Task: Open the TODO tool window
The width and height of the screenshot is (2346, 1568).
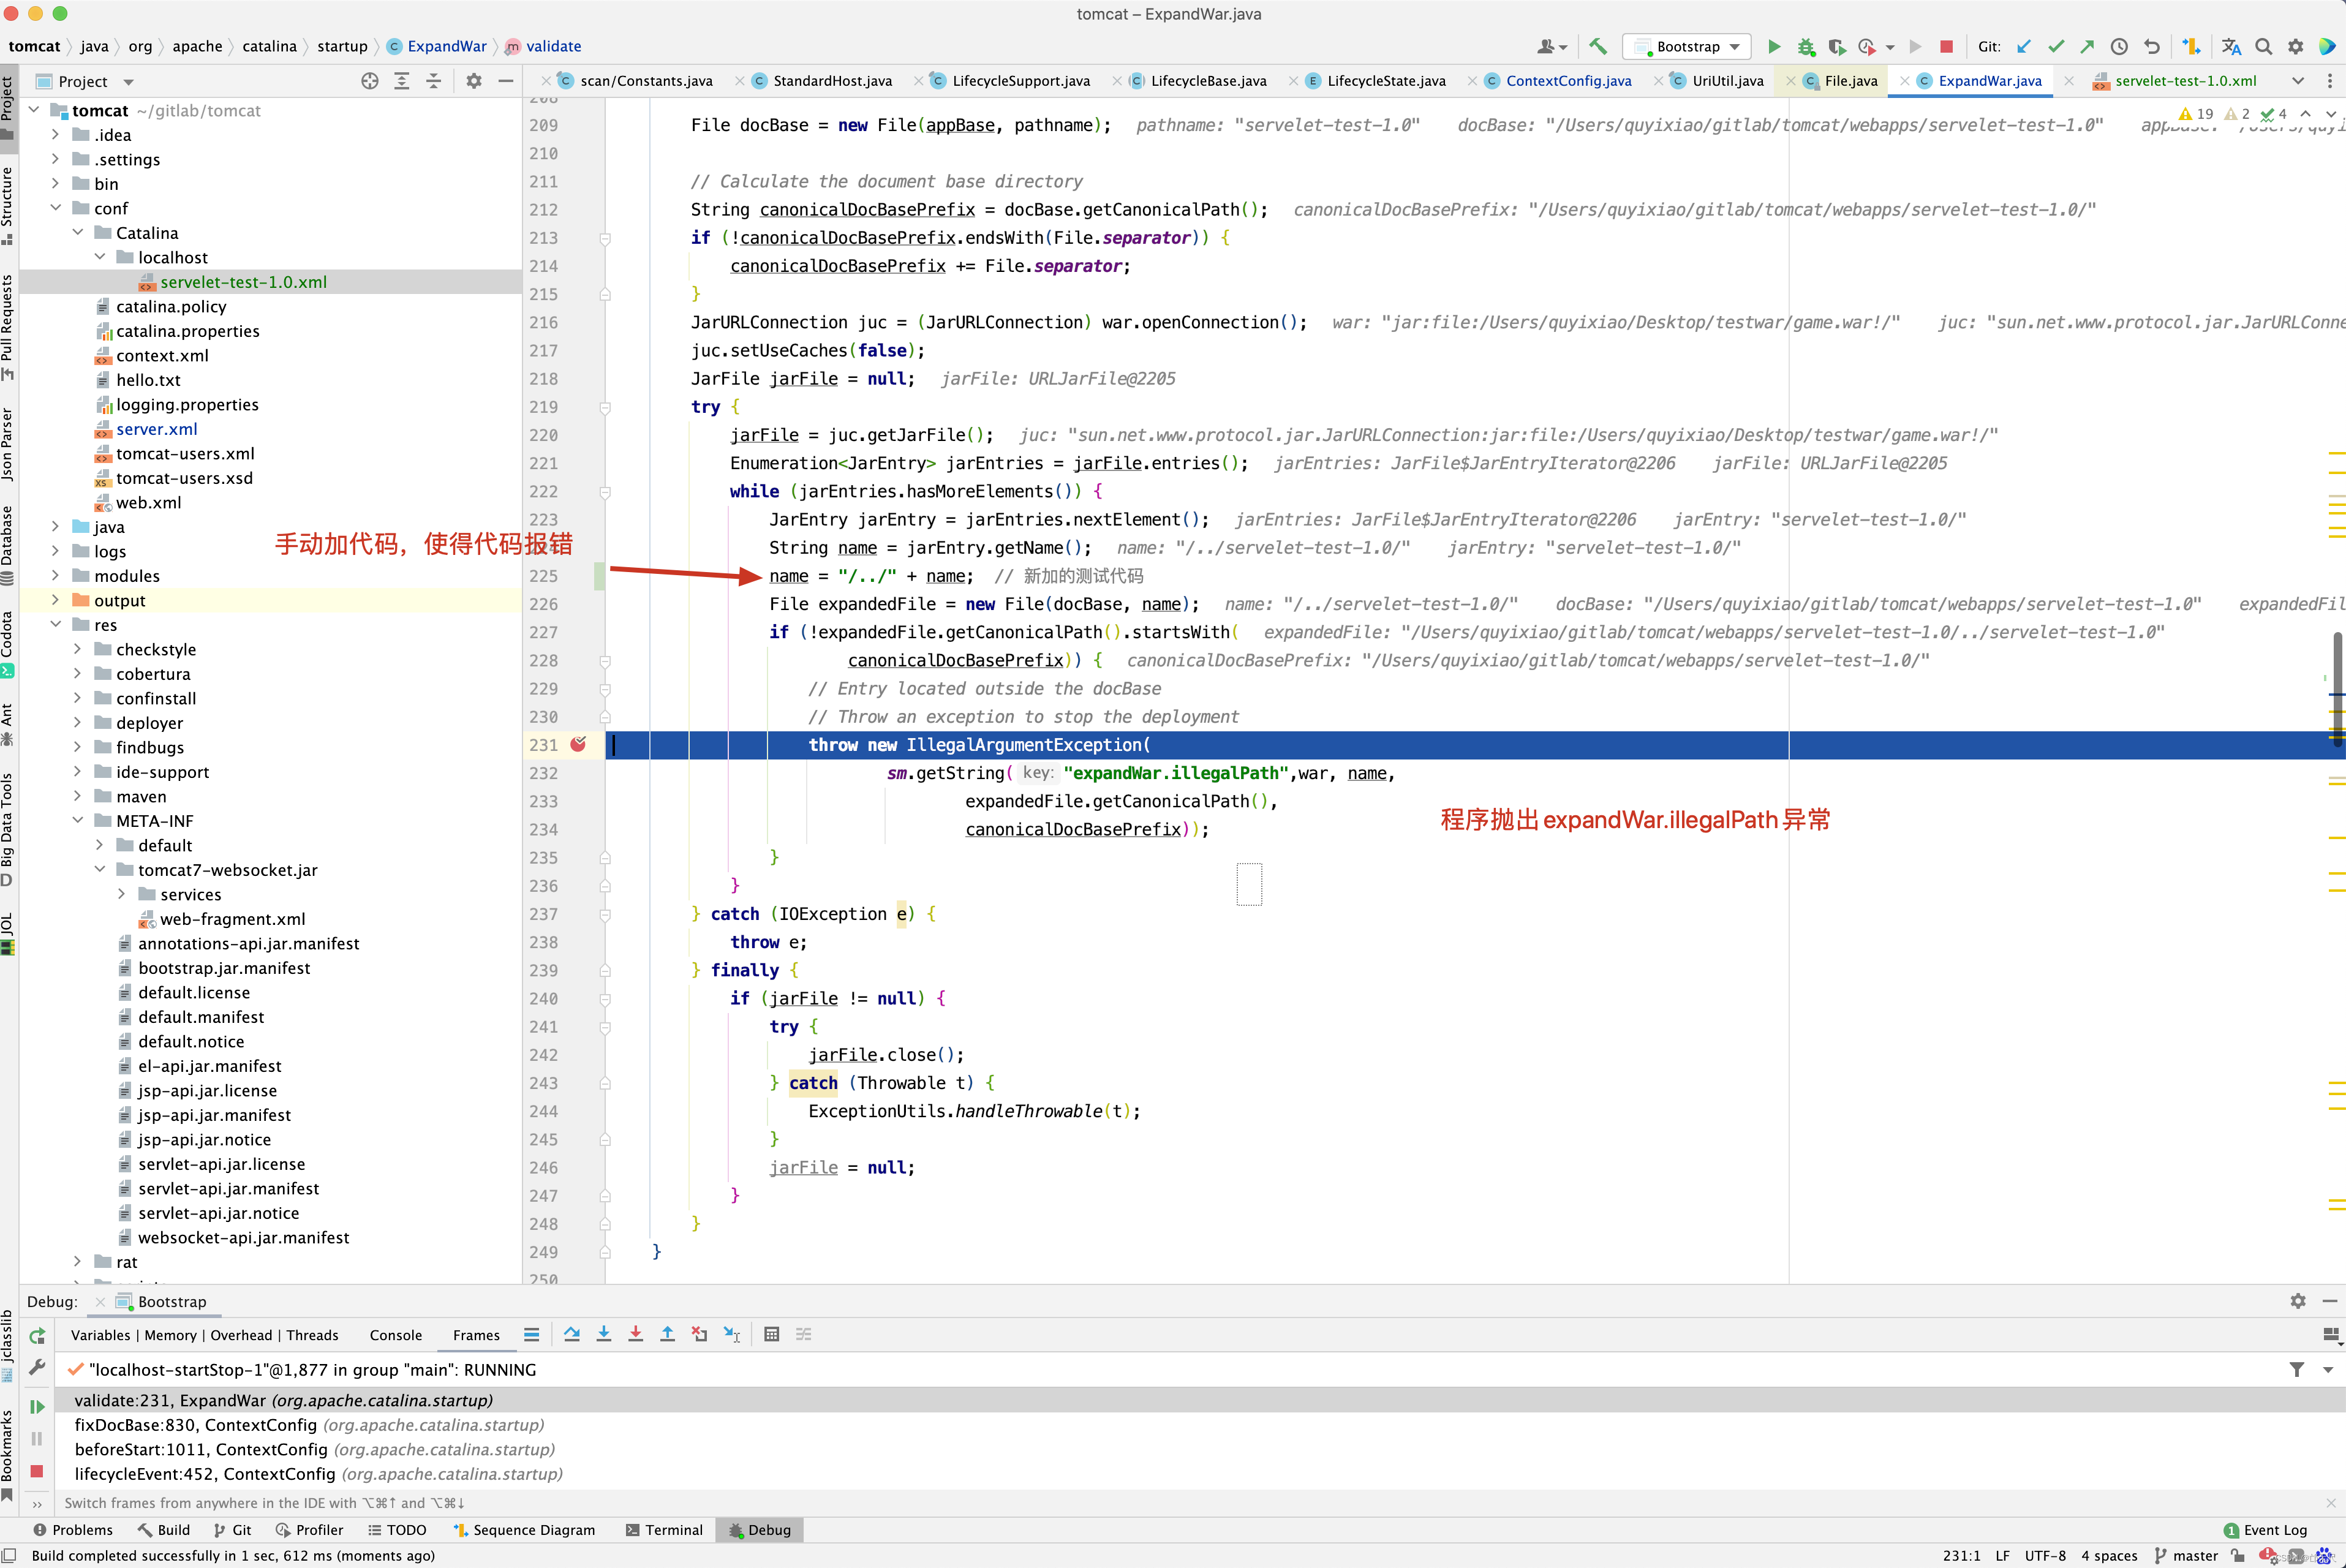Action: coord(397,1530)
